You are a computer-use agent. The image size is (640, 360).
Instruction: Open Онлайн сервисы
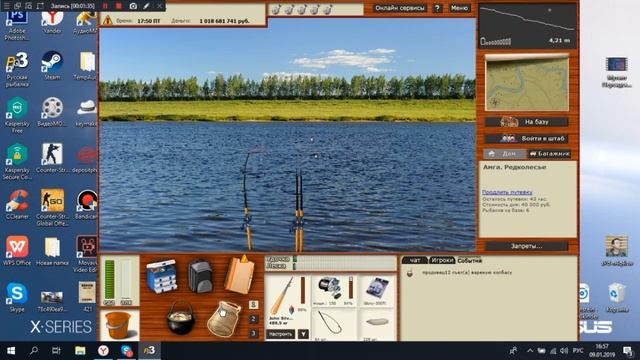click(x=400, y=8)
